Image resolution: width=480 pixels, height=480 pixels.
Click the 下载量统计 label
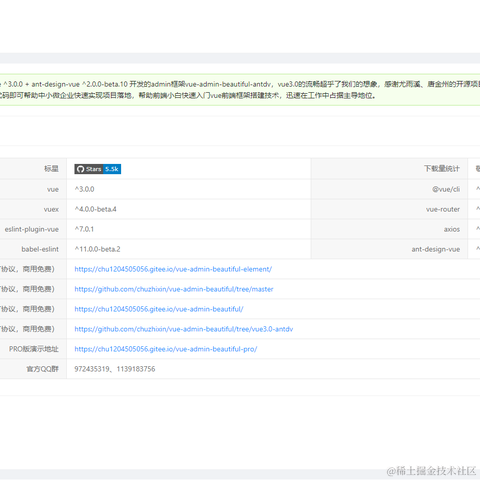coord(442,169)
